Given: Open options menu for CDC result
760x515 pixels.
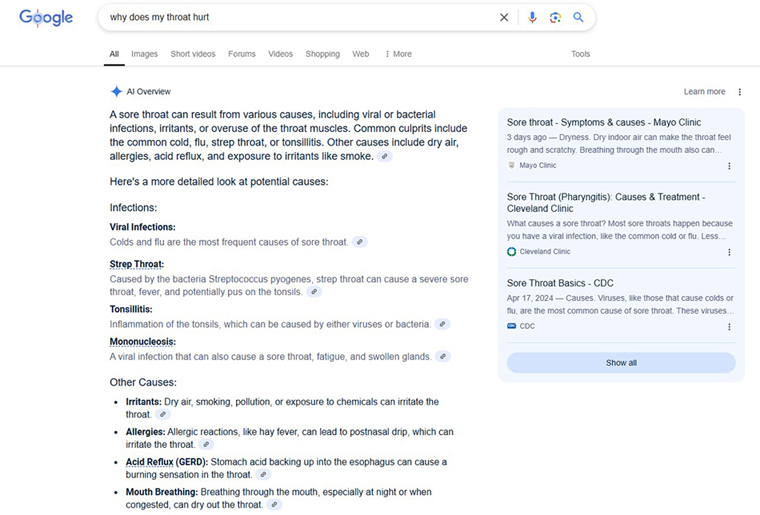Looking at the screenshot, I should tap(729, 327).
